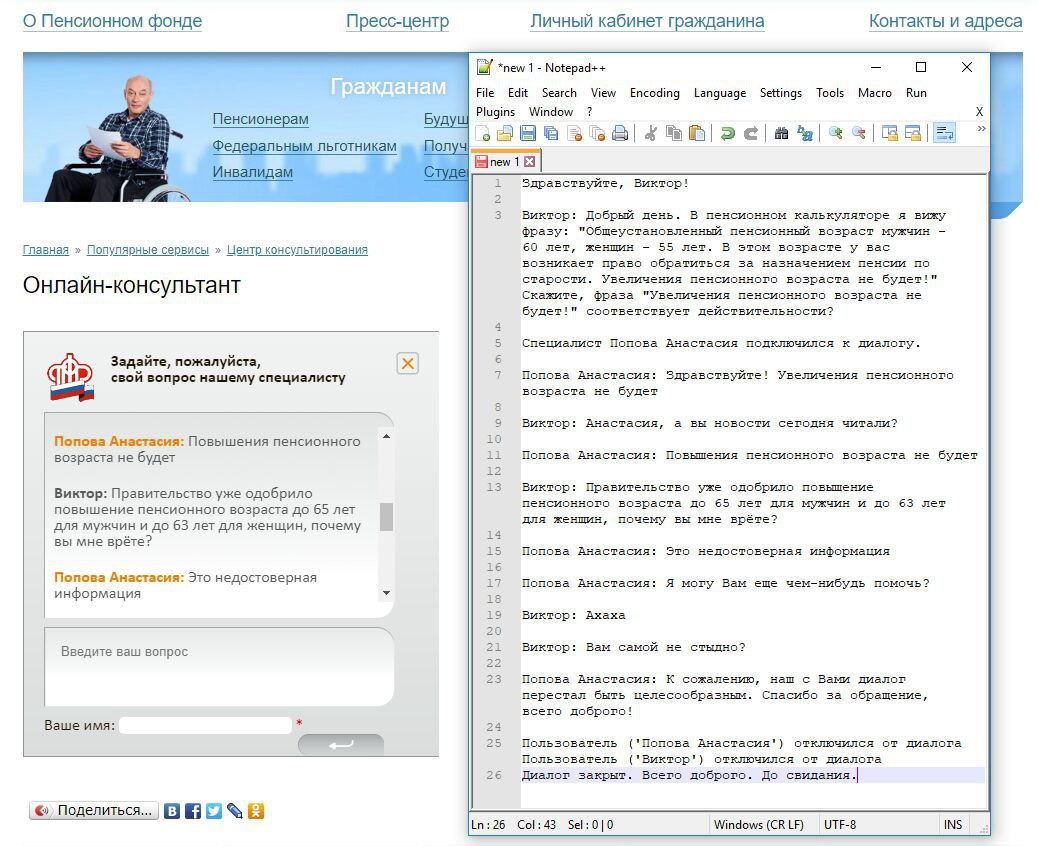Open 'Личный кабинет гражданина' link
The height and width of the screenshot is (846, 1037).
(647, 21)
